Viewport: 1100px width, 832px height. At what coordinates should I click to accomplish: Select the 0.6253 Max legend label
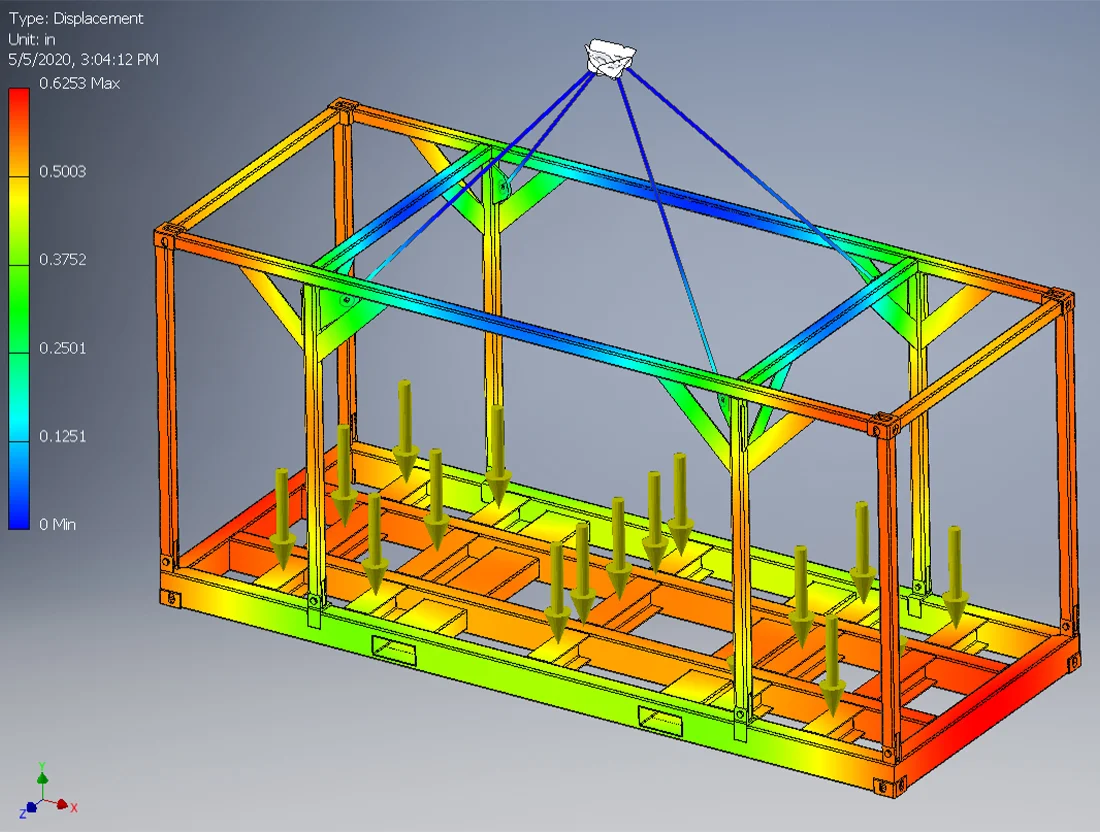(x=79, y=83)
